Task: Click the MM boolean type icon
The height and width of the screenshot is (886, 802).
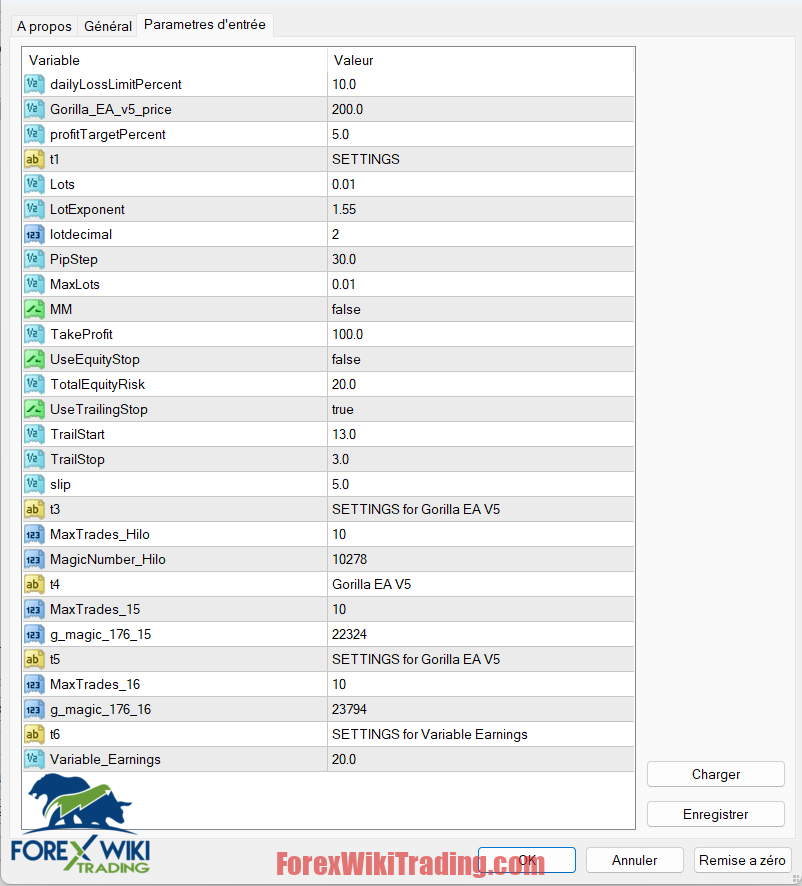Action: 34,309
